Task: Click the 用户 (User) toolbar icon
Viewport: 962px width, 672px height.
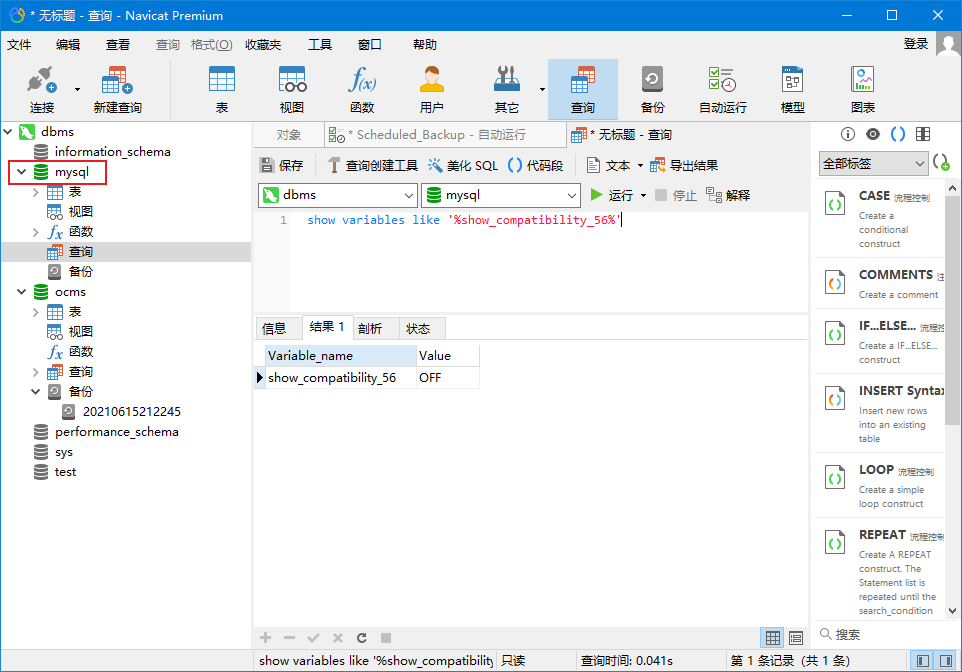Action: (x=432, y=89)
